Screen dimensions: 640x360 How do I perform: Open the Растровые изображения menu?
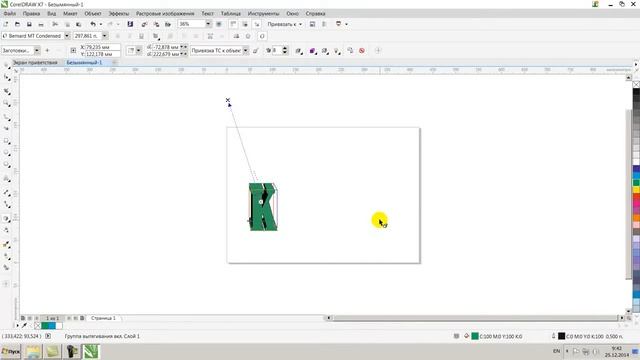coord(165,13)
